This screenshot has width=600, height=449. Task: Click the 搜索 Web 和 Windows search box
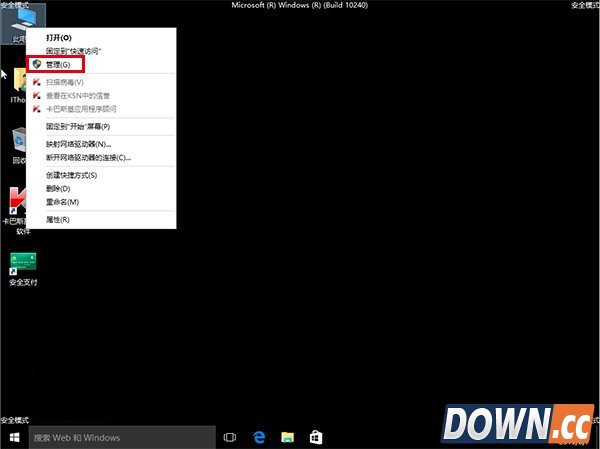pos(120,437)
